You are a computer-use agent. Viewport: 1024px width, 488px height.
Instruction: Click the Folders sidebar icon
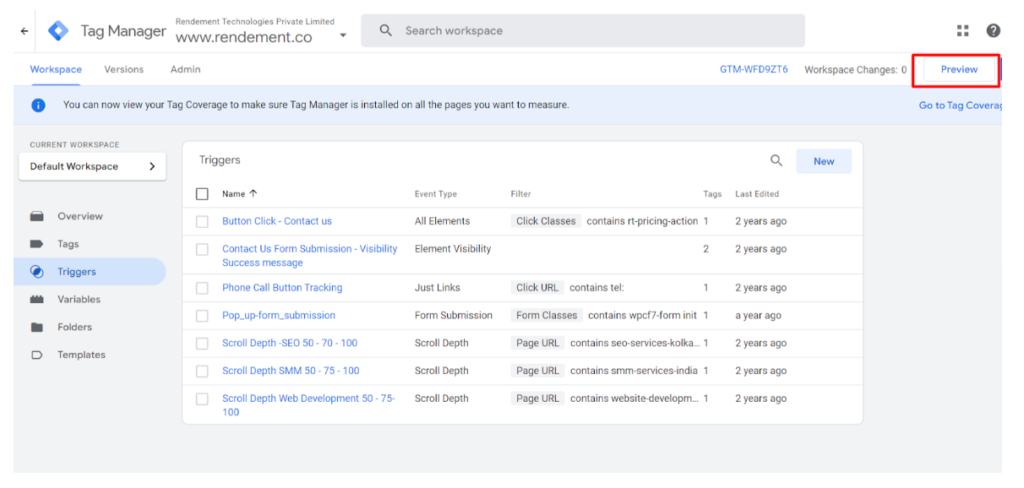point(37,327)
